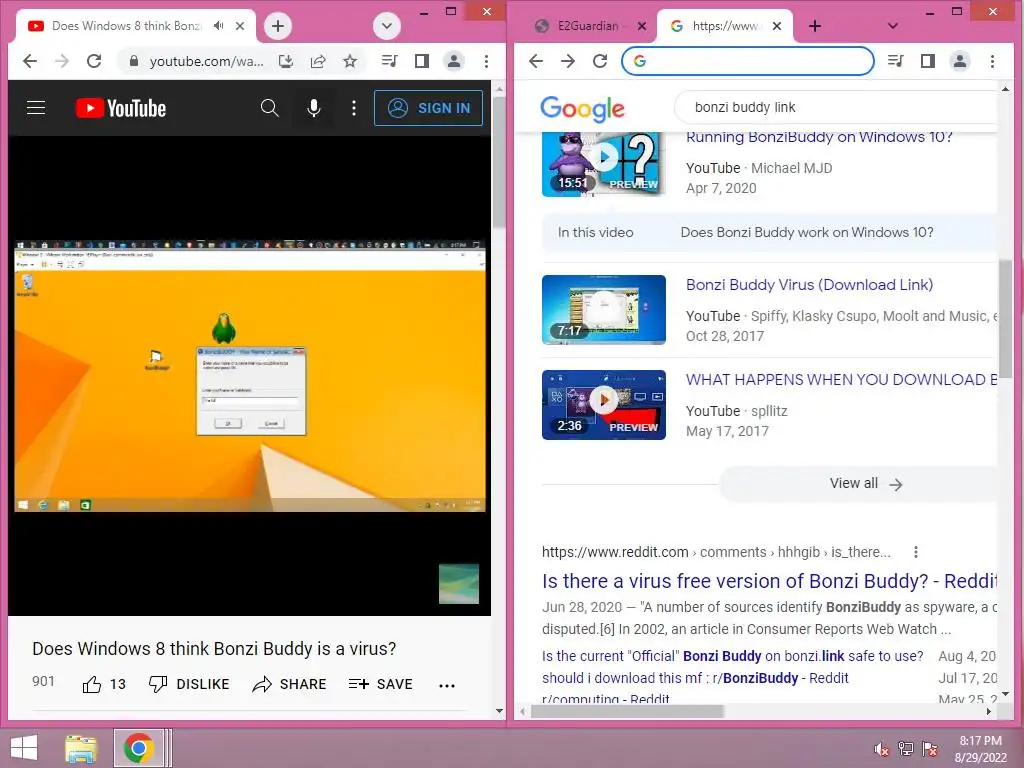Click SAVE to add video to playlist

pyautogui.click(x=381, y=684)
